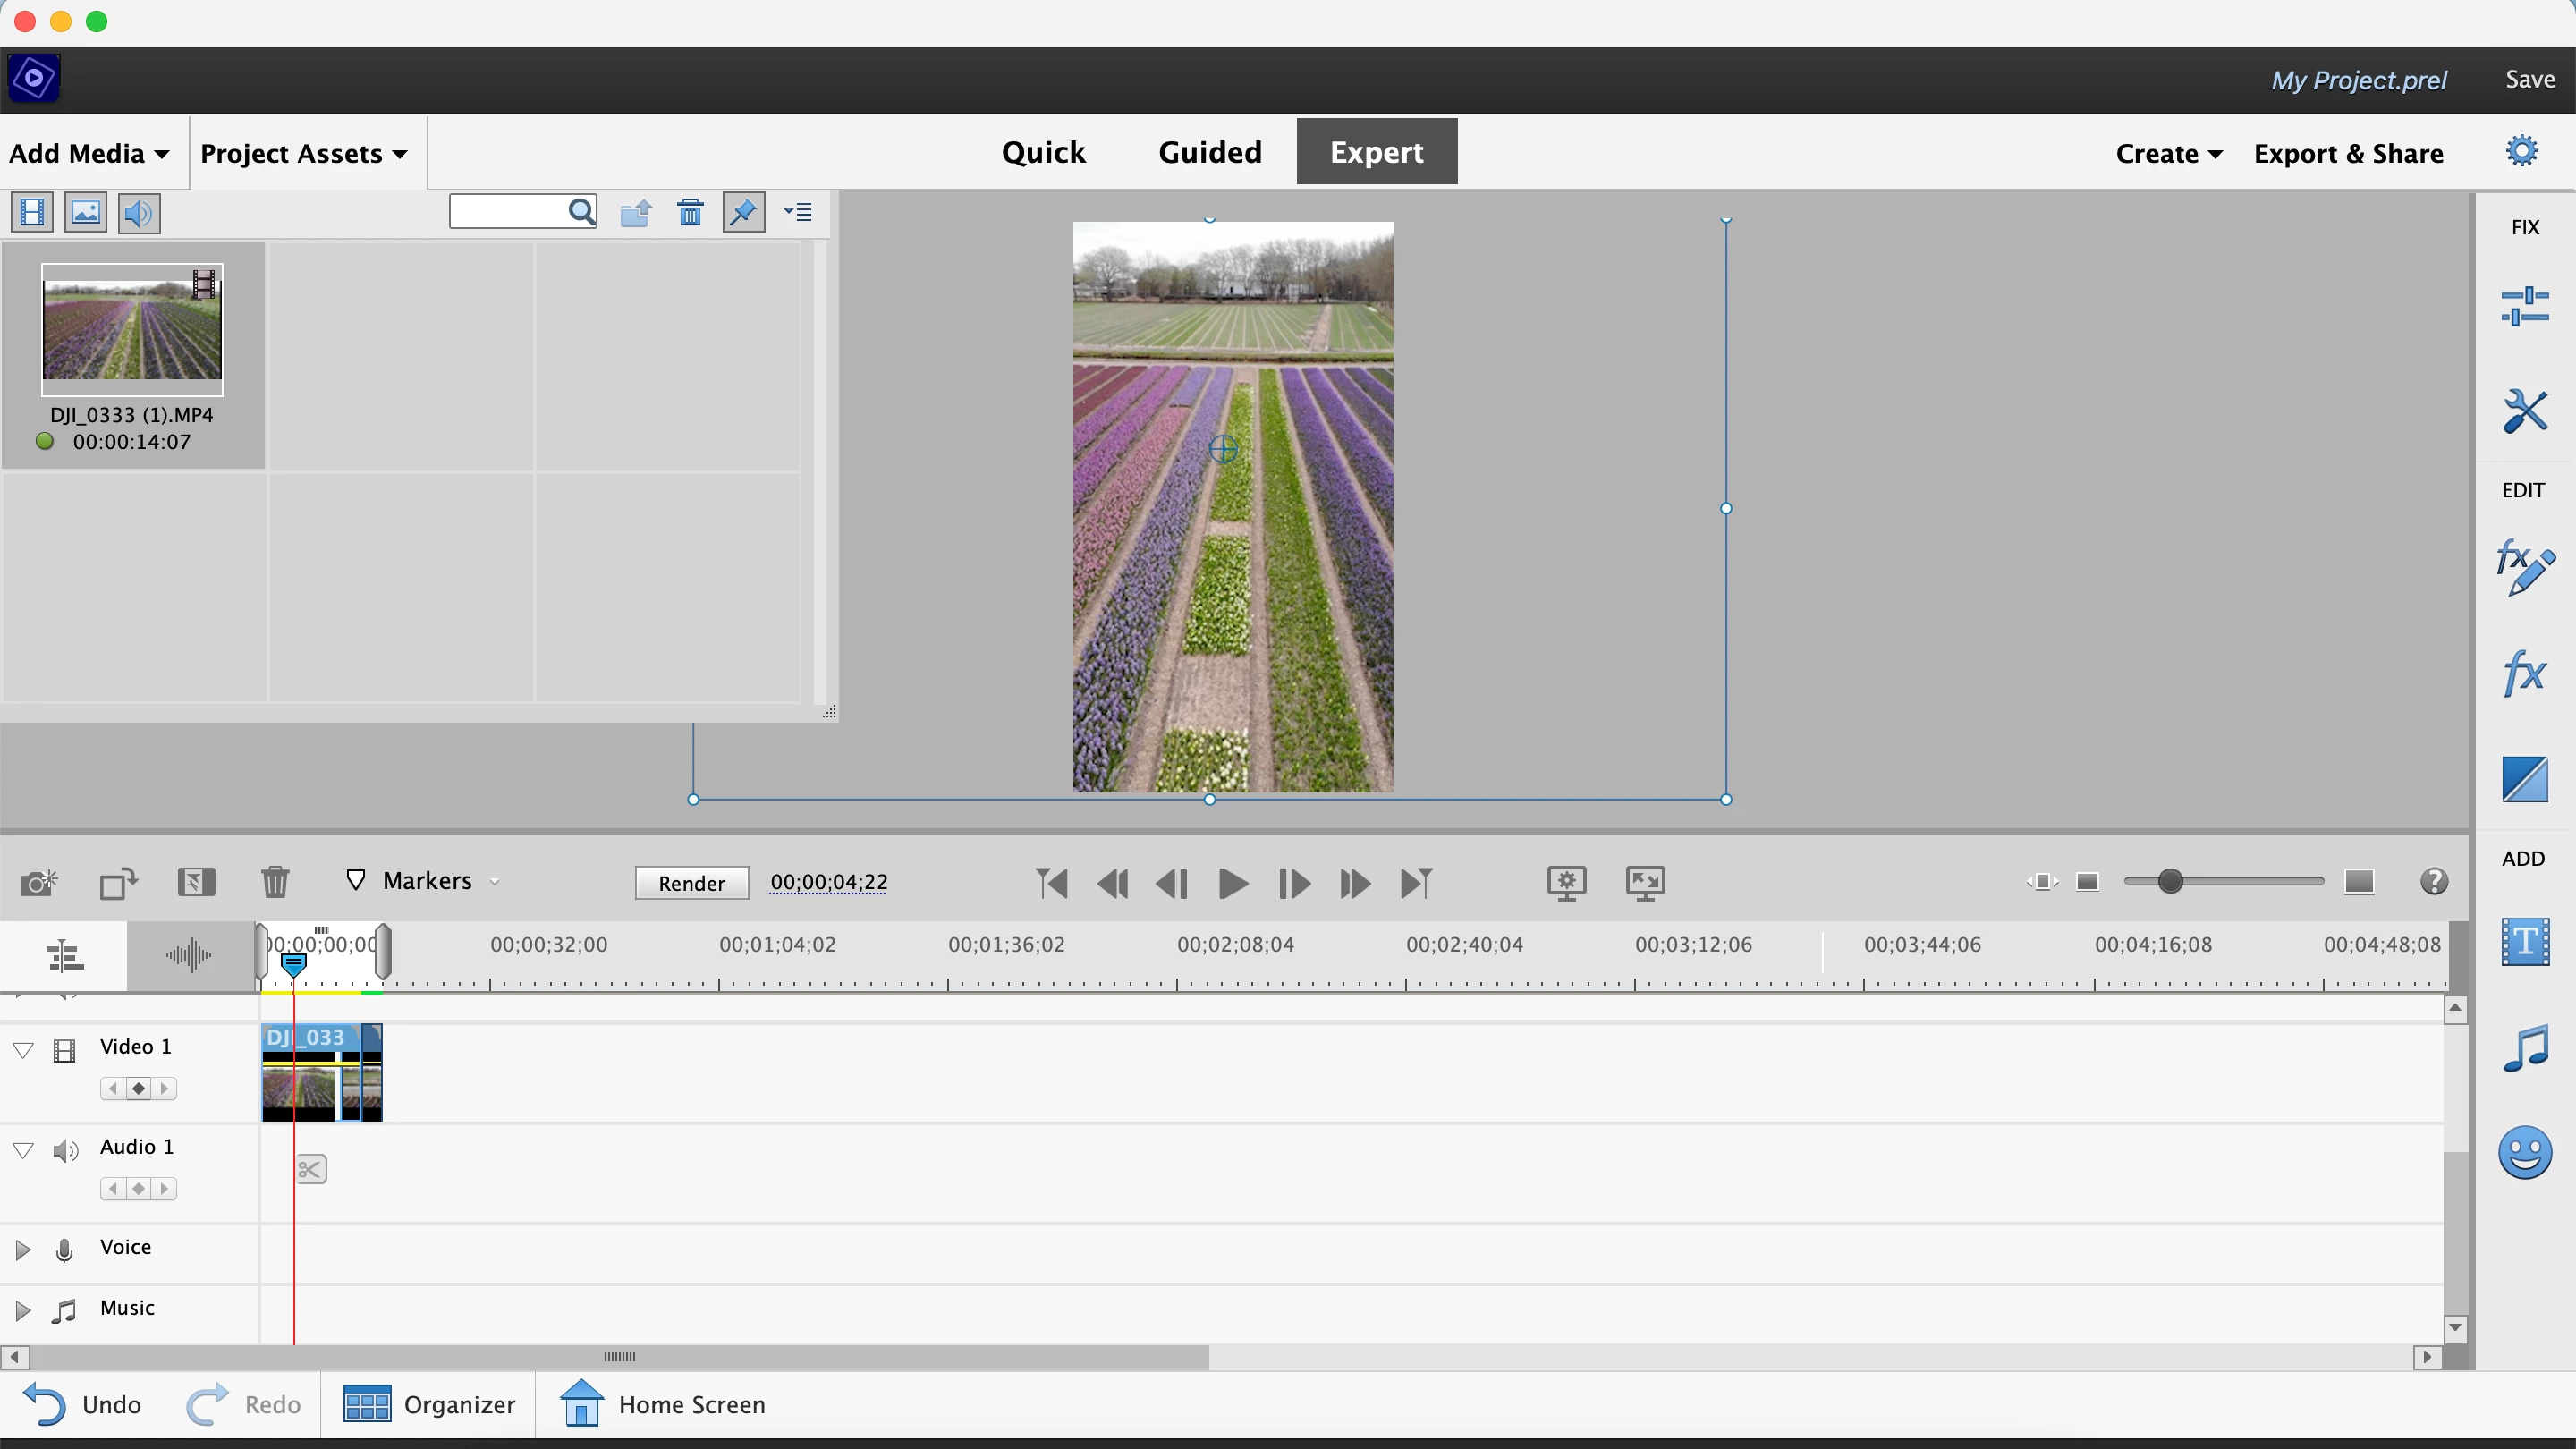Screen dimensions: 2576x1449
Task: Toggle still image filter in Project Assets
Action: tap(85, 212)
